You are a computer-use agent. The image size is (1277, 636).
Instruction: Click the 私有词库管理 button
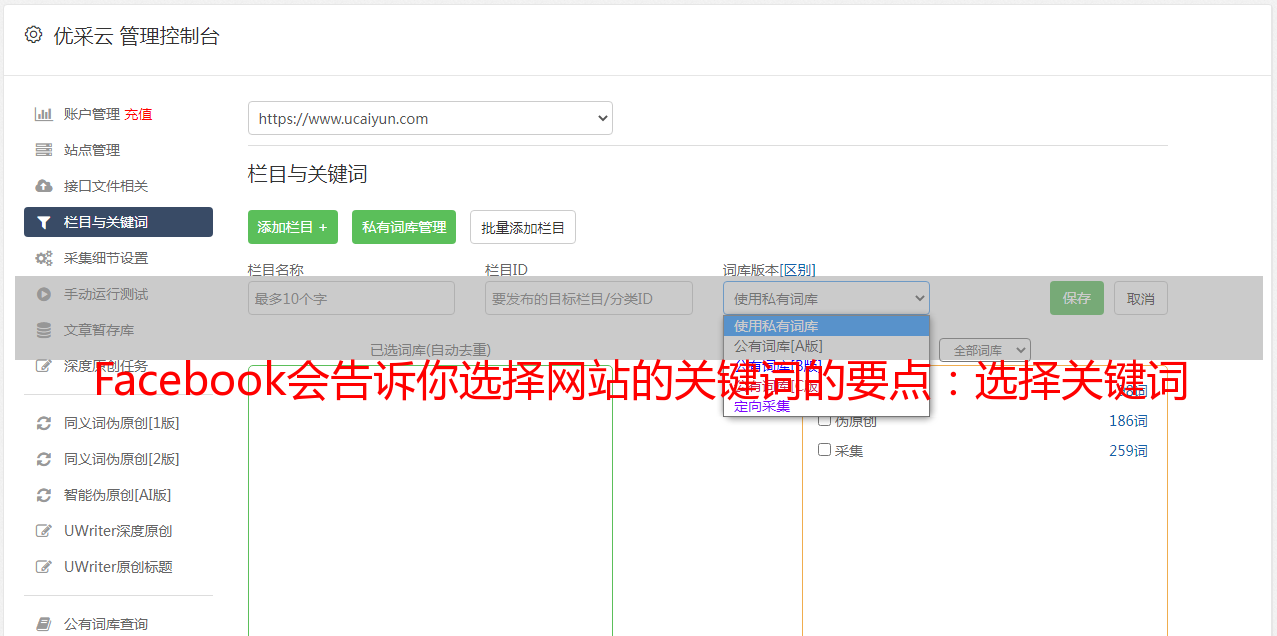click(404, 227)
